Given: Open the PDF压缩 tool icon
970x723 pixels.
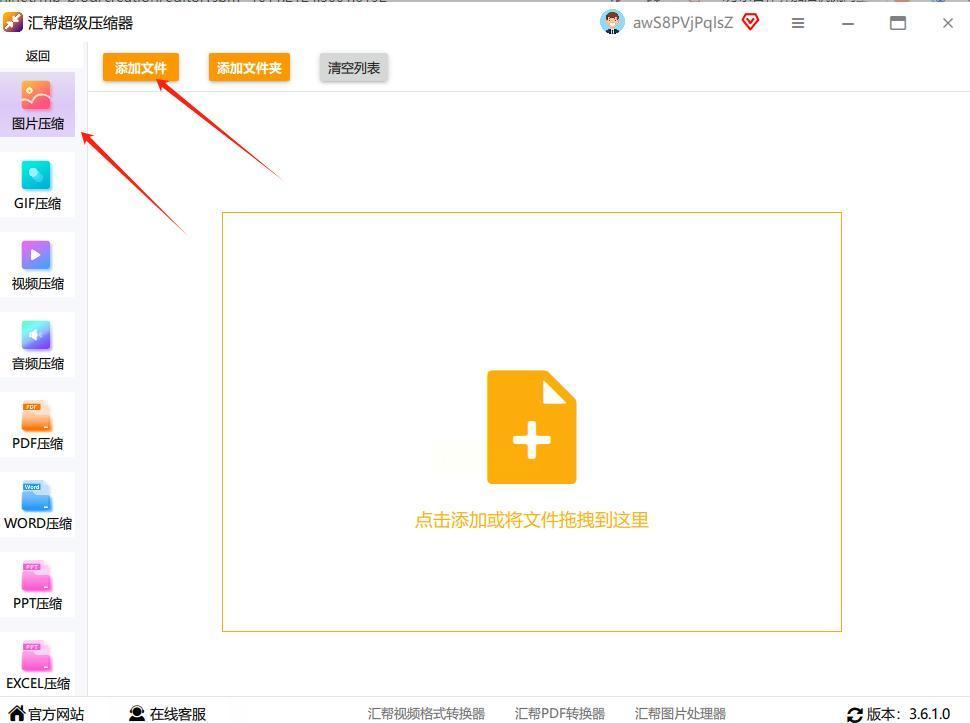Looking at the screenshot, I should pyautogui.click(x=36, y=415).
